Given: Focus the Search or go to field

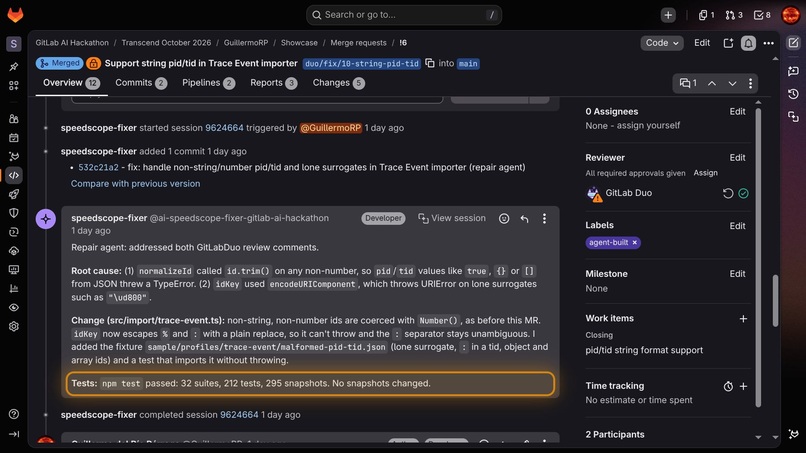Looking at the screenshot, I should [404, 15].
